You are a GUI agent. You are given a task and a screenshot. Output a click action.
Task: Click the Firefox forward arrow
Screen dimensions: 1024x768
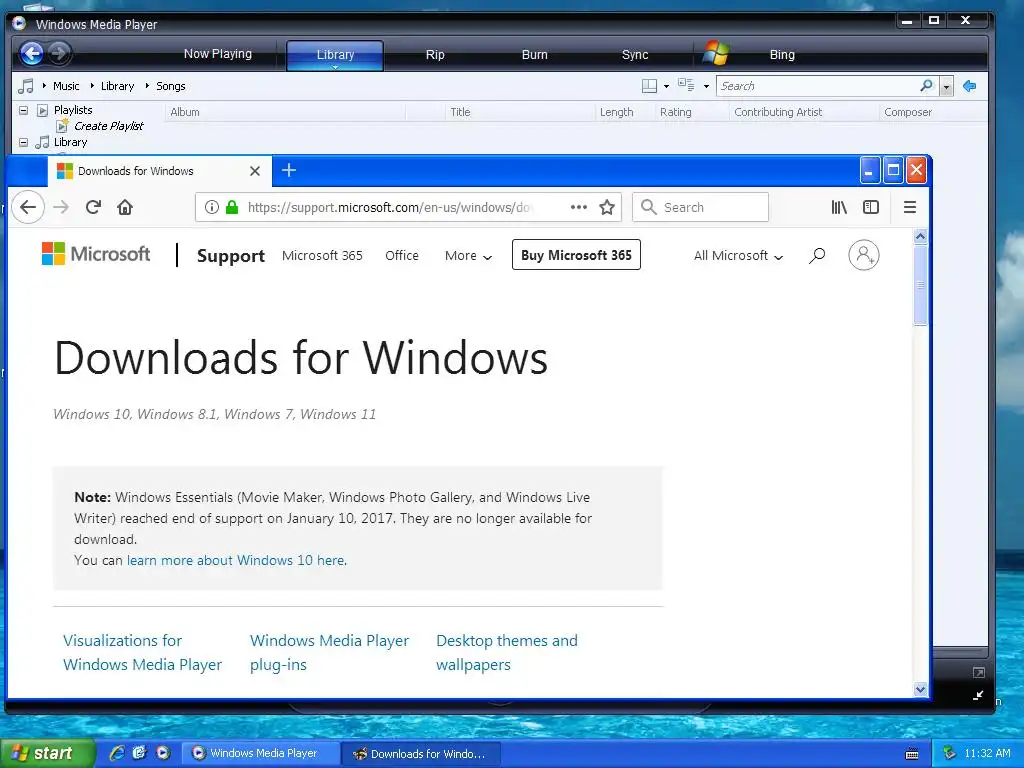point(61,207)
